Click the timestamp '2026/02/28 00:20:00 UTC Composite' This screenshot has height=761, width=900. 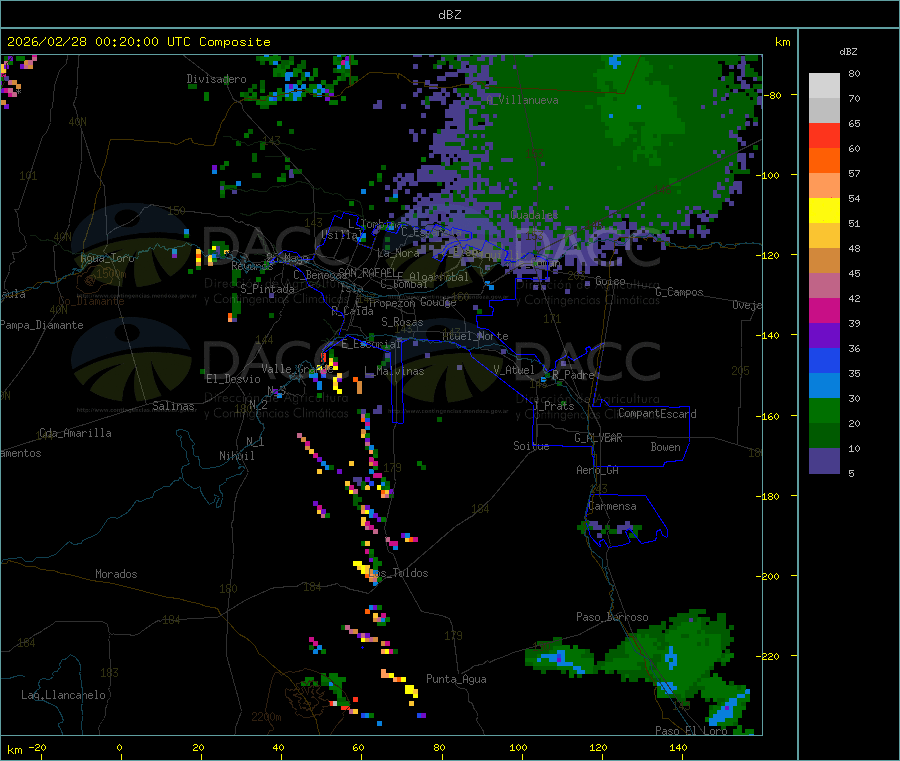tap(138, 42)
